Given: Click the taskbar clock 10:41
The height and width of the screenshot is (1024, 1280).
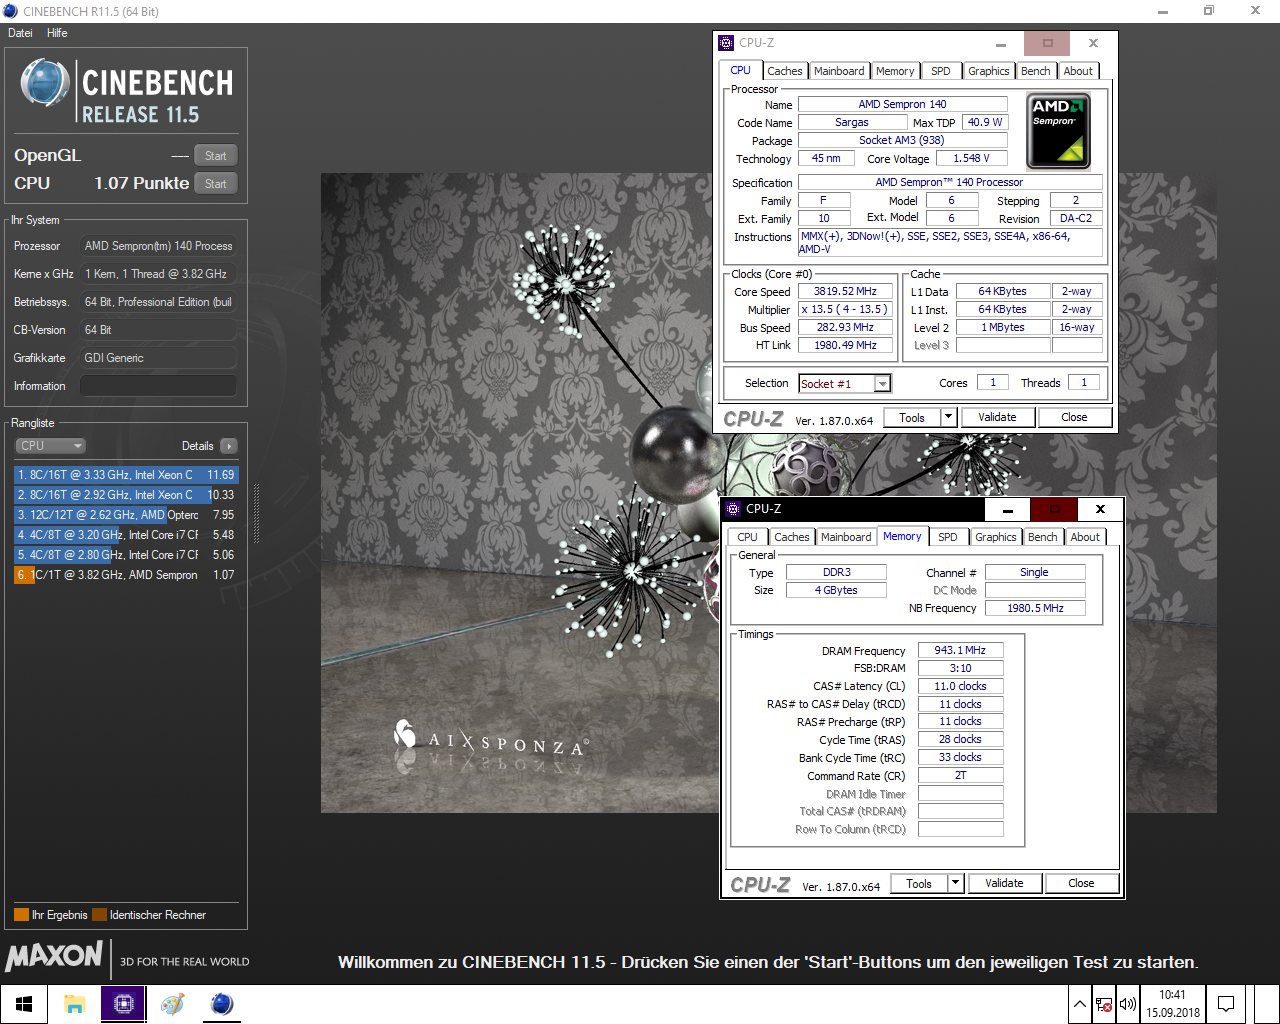Looking at the screenshot, I should (1173, 1004).
